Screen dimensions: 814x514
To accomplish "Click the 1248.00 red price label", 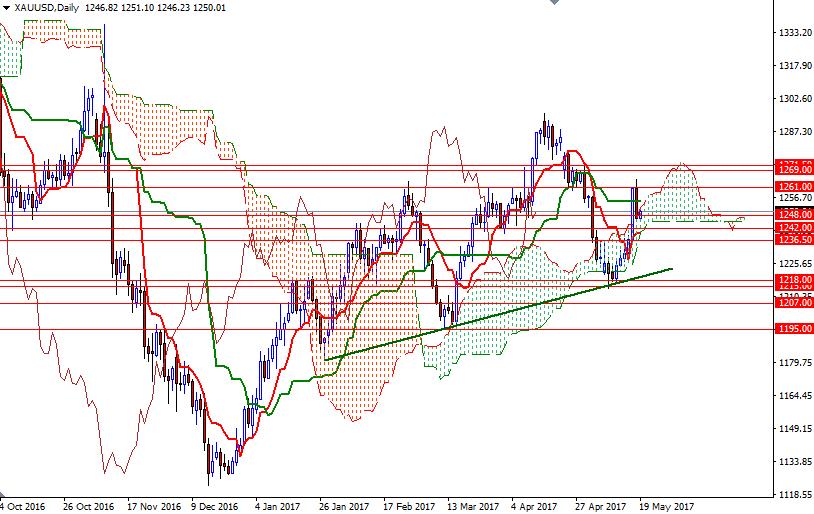I will pyautogui.click(x=795, y=214).
